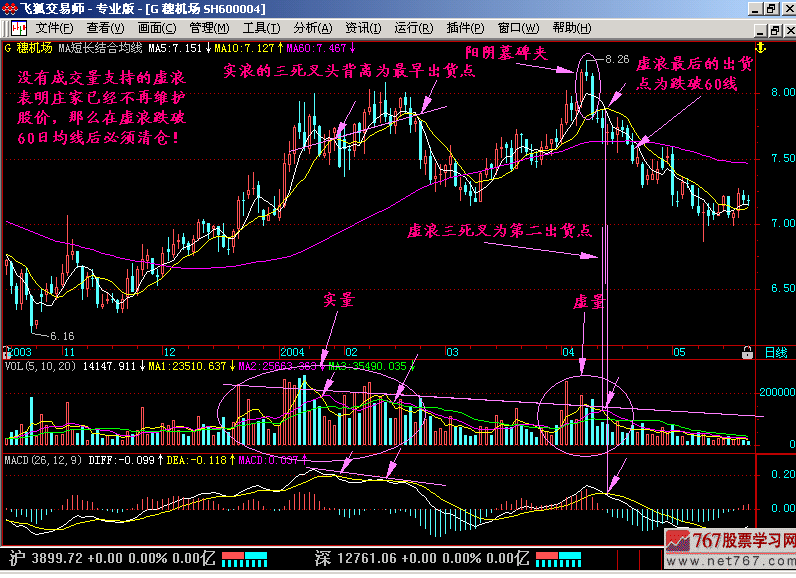Open the 文件(F) menu
The image size is (796, 578).
pos(55,28)
